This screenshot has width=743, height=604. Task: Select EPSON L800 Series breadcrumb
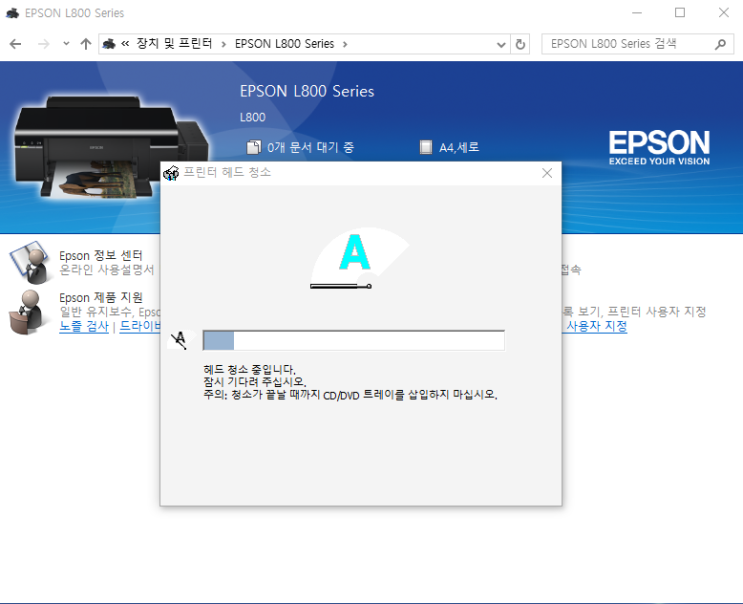pos(284,44)
